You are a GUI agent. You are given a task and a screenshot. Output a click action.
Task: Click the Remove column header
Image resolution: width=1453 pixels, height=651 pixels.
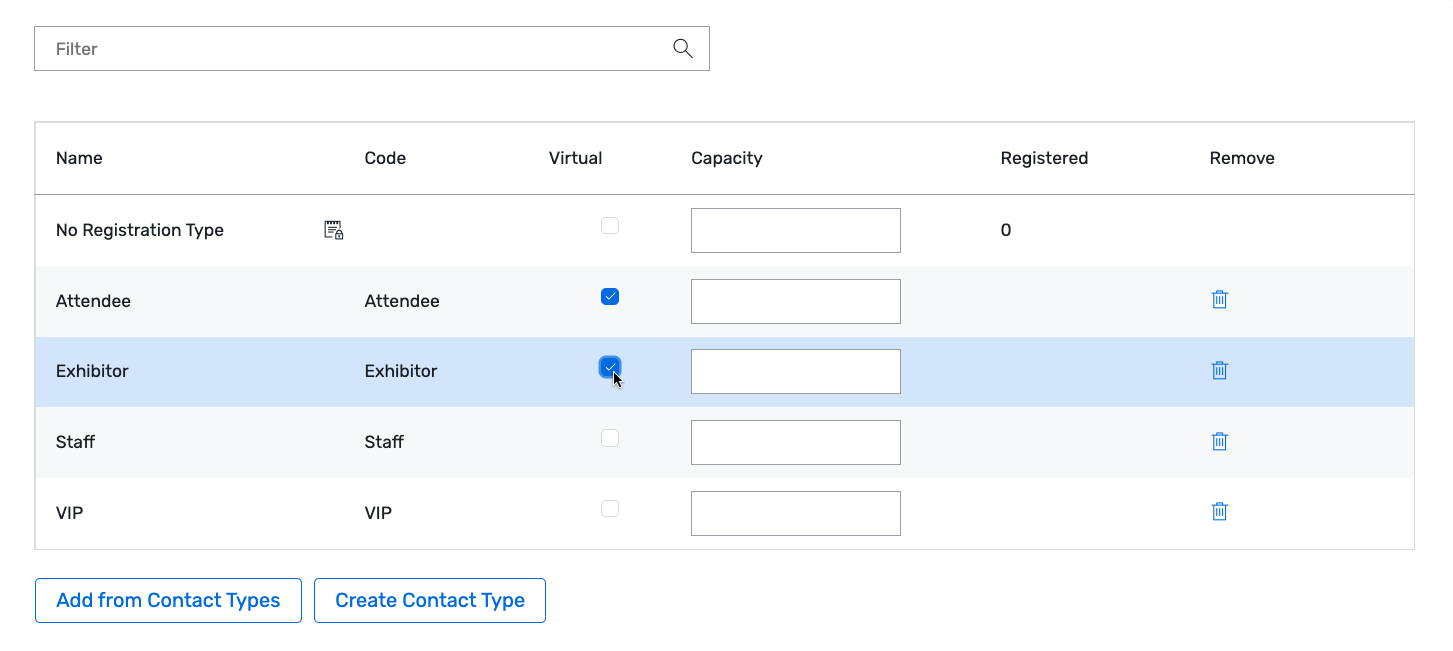[x=1242, y=158]
